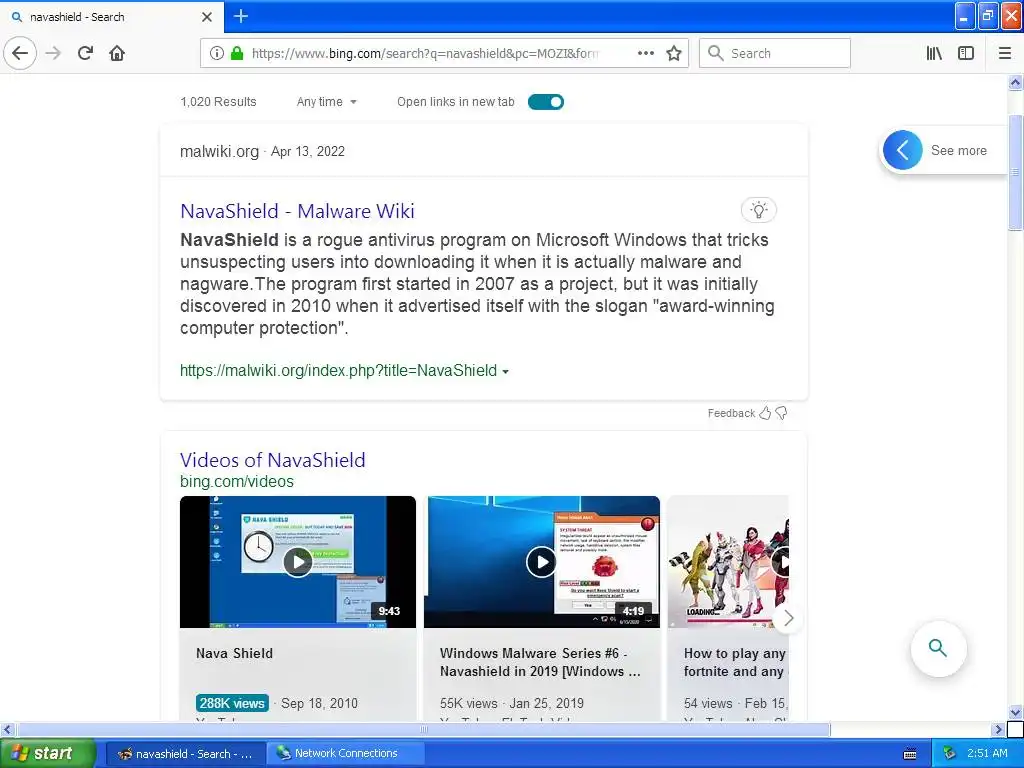Click the lightbulb icon beside NavaShield result
Viewport: 1024px width, 768px height.
point(758,210)
